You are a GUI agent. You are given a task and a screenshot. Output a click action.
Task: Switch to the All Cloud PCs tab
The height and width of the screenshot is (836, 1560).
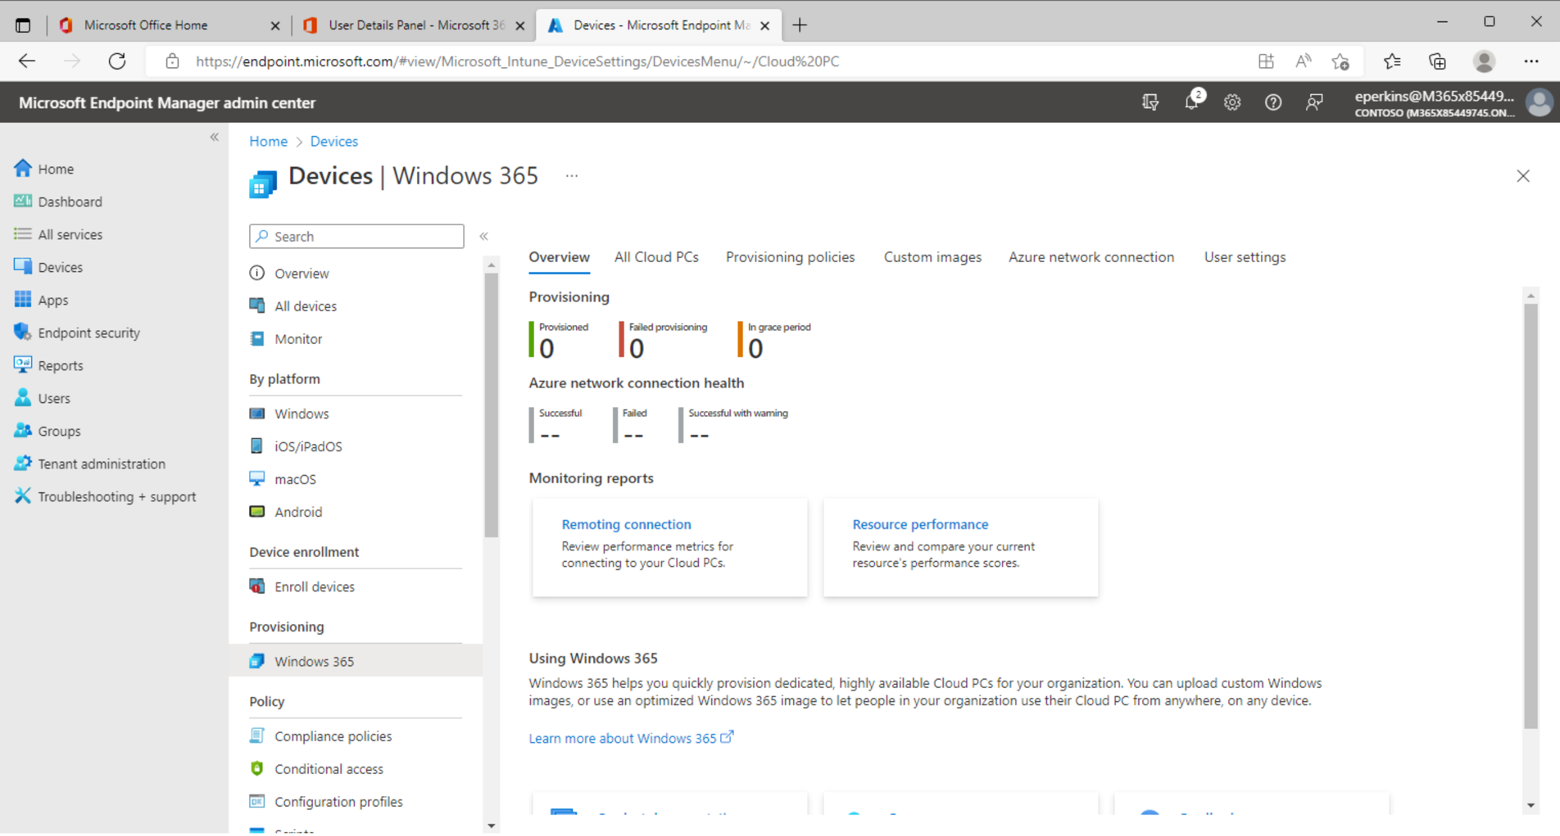(x=656, y=257)
